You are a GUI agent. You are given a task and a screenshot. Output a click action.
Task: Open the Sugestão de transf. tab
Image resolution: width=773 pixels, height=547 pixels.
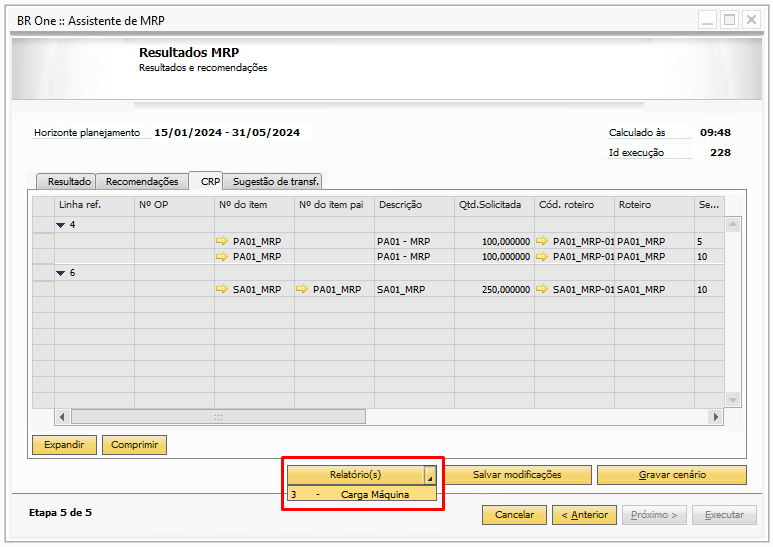tap(275, 182)
